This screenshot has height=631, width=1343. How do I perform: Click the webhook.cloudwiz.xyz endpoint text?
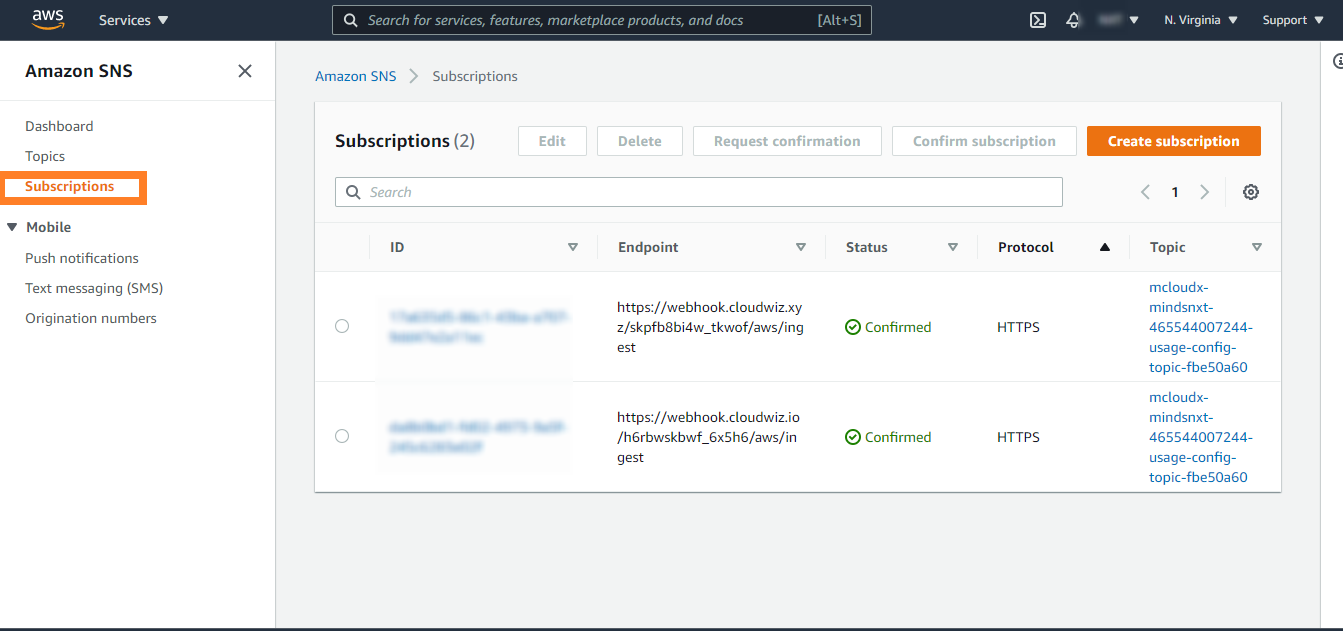coord(710,327)
